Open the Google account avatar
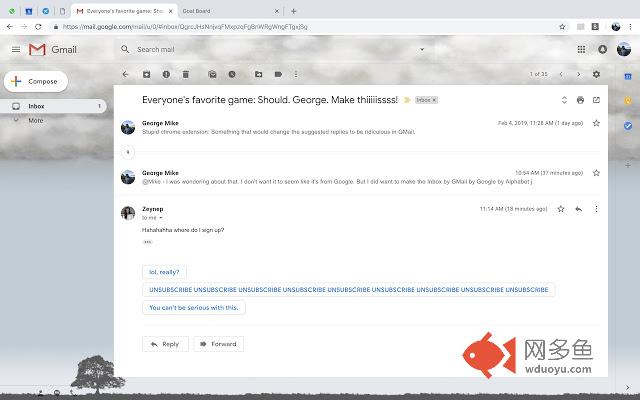The image size is (640, 400). point(624,49)
